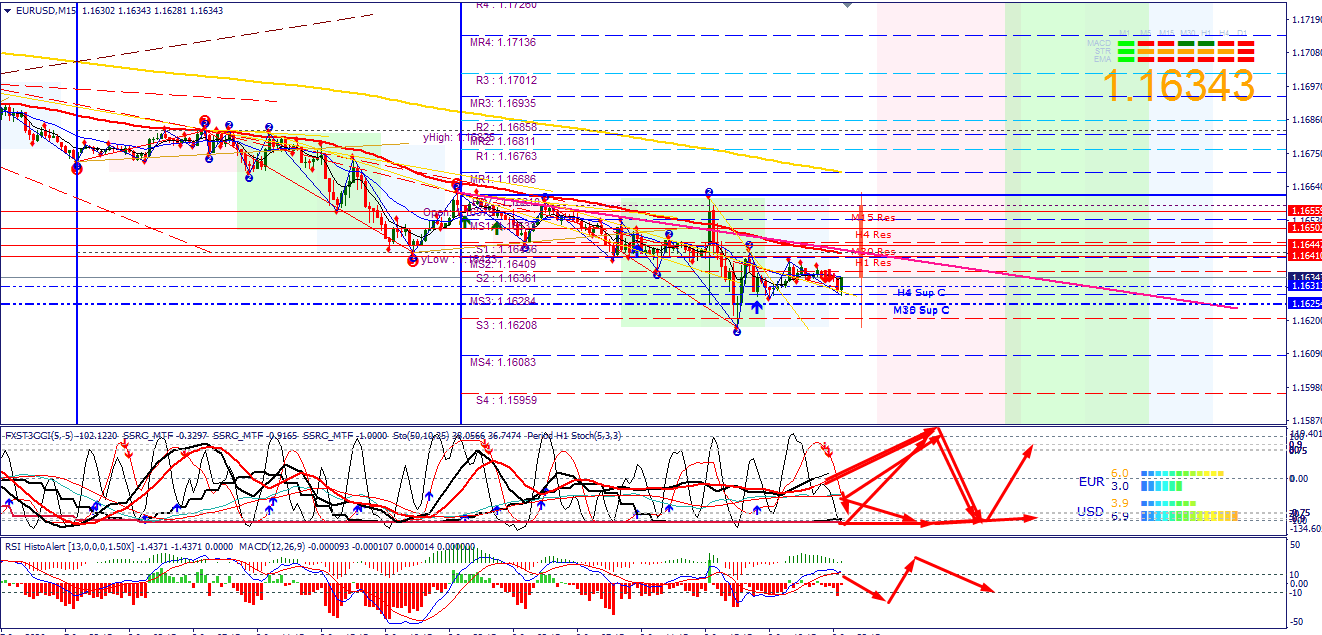Select the R1 : 1.16763 pivot label
Image resolution: width=1322 pixels, height=635 pixels.
coord(506,156)
